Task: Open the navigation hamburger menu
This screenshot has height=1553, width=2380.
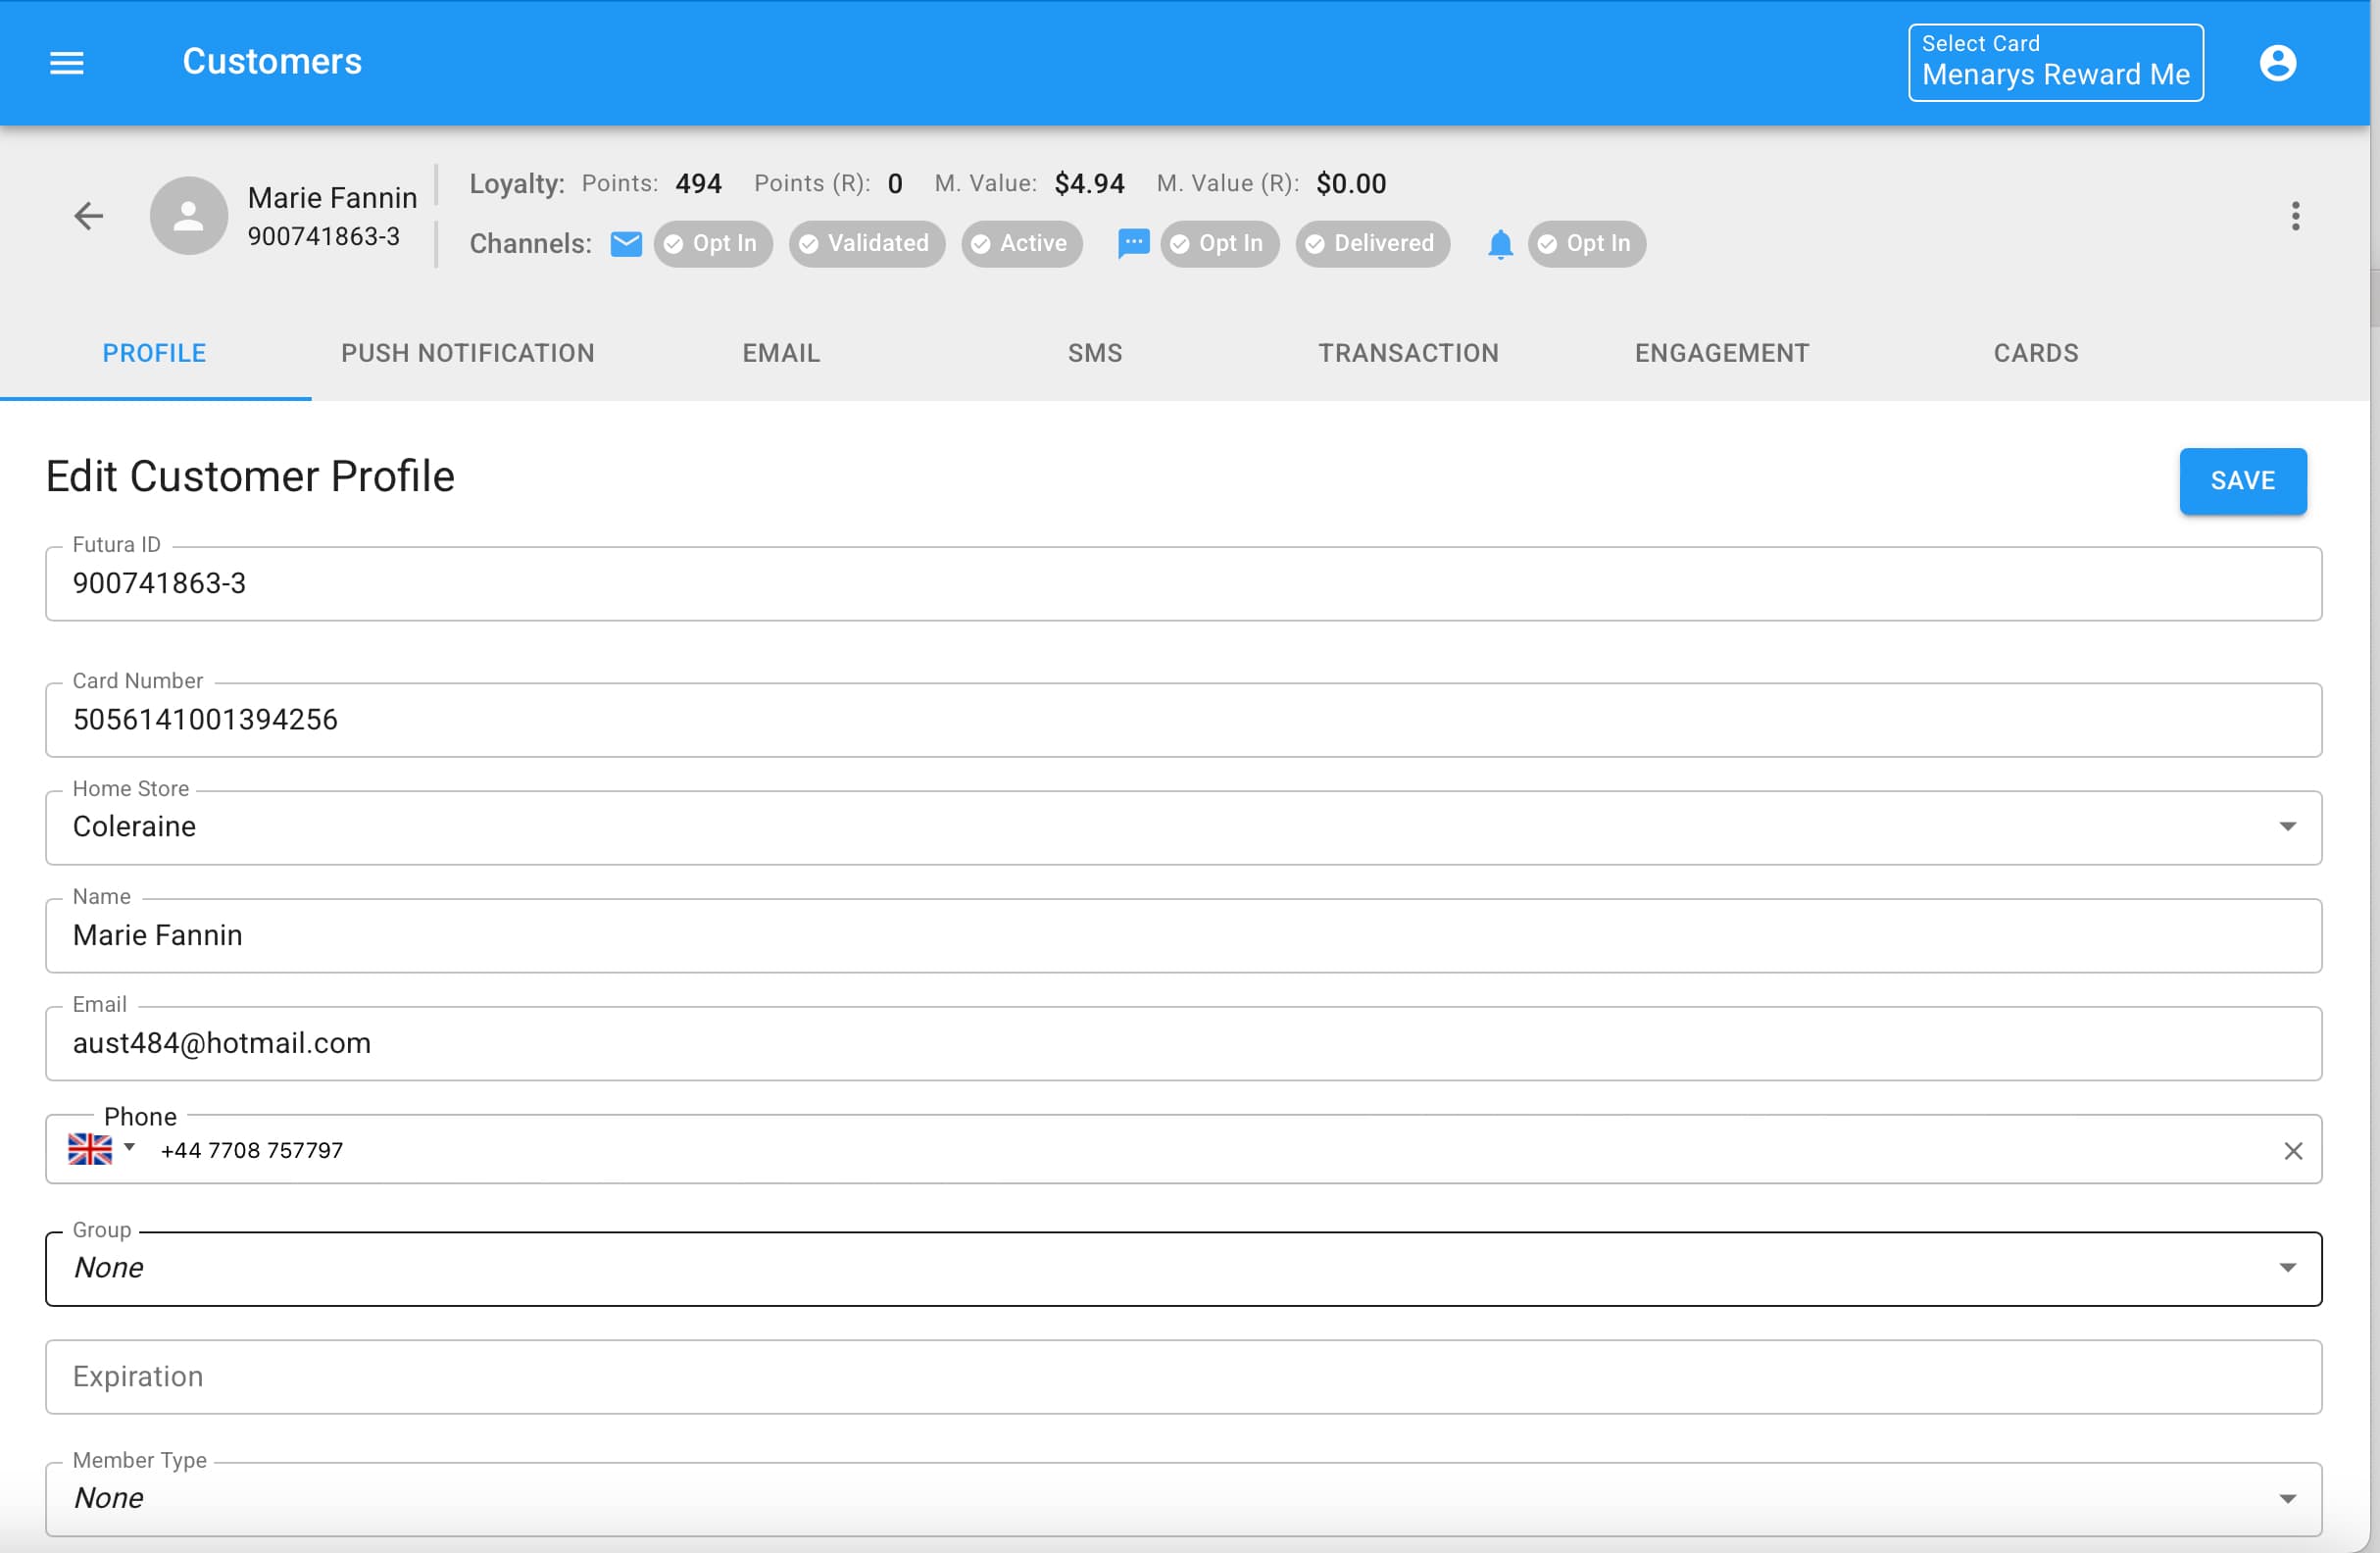Action: (66, 62)
